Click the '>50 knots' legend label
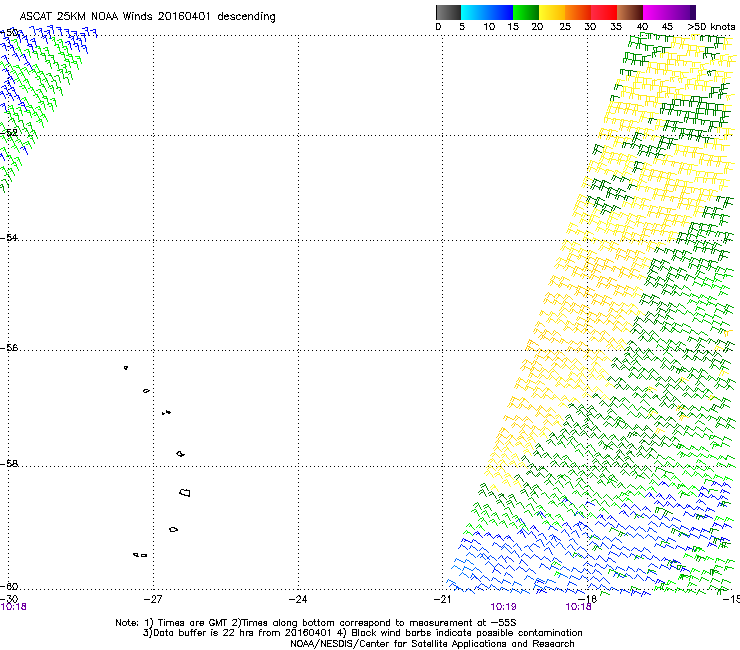This screenshot has width=740, height=650. pos(711,27)
